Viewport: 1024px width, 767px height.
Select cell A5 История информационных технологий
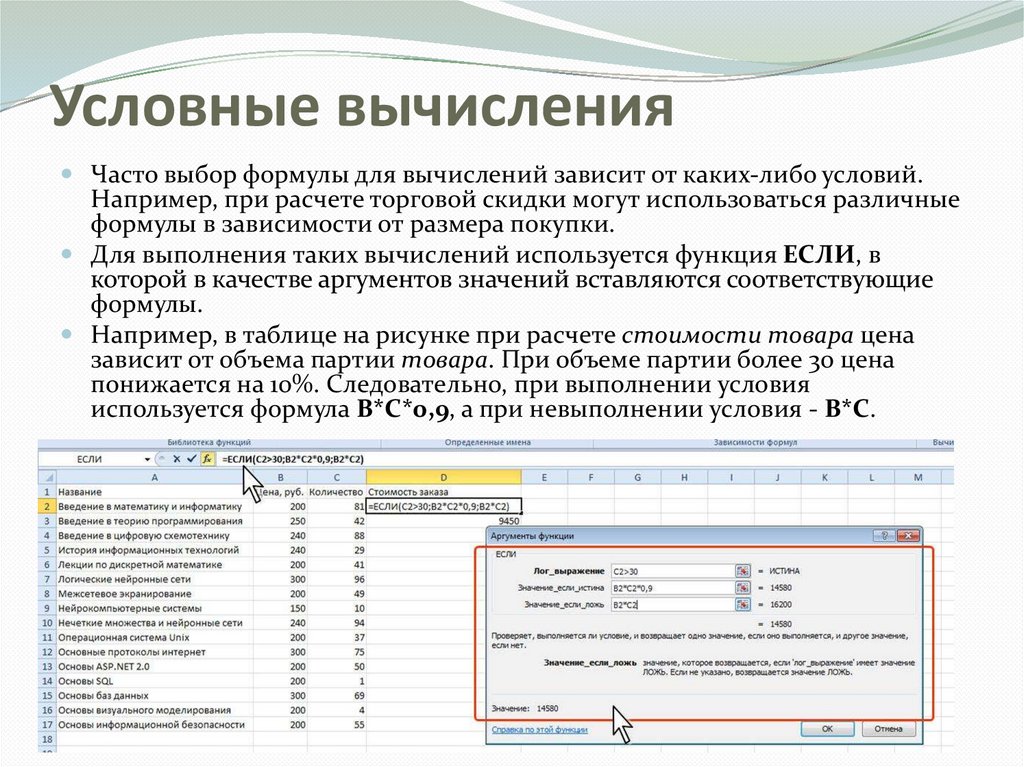coord(149,550)
